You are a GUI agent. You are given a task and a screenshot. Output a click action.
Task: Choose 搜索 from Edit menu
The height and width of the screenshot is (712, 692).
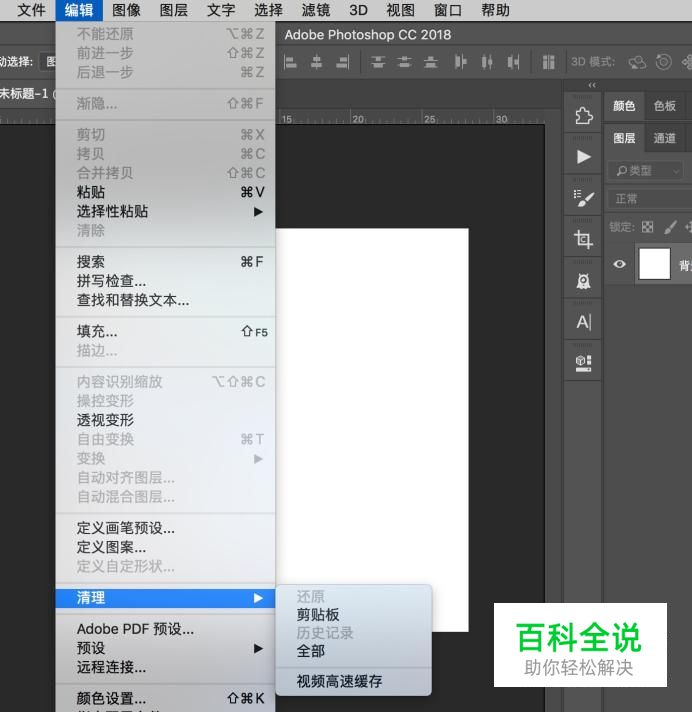pyautogui.click(x=166, y=262)
